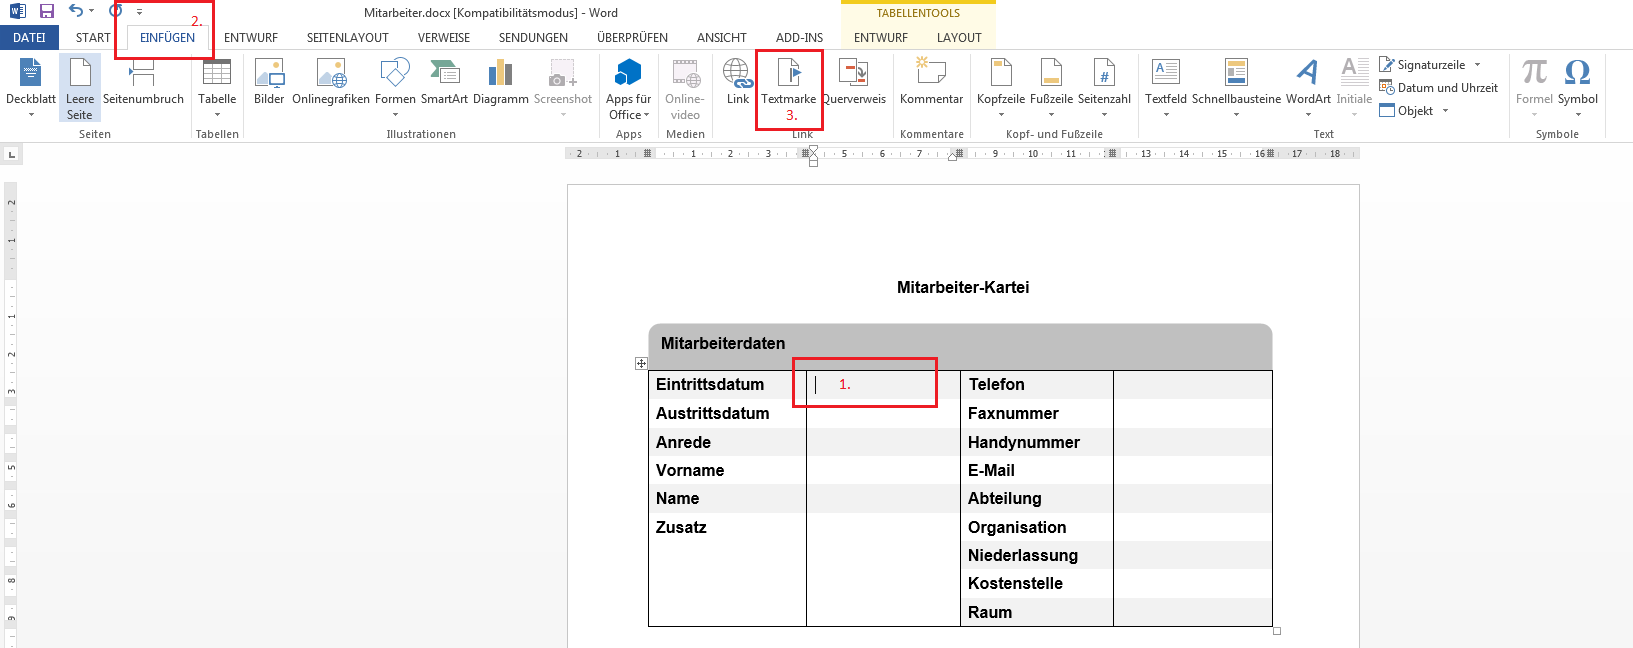Open the Symbol dropdown
The image size is (1633, 648).
pyautogui.click(x=1577, y=85)
